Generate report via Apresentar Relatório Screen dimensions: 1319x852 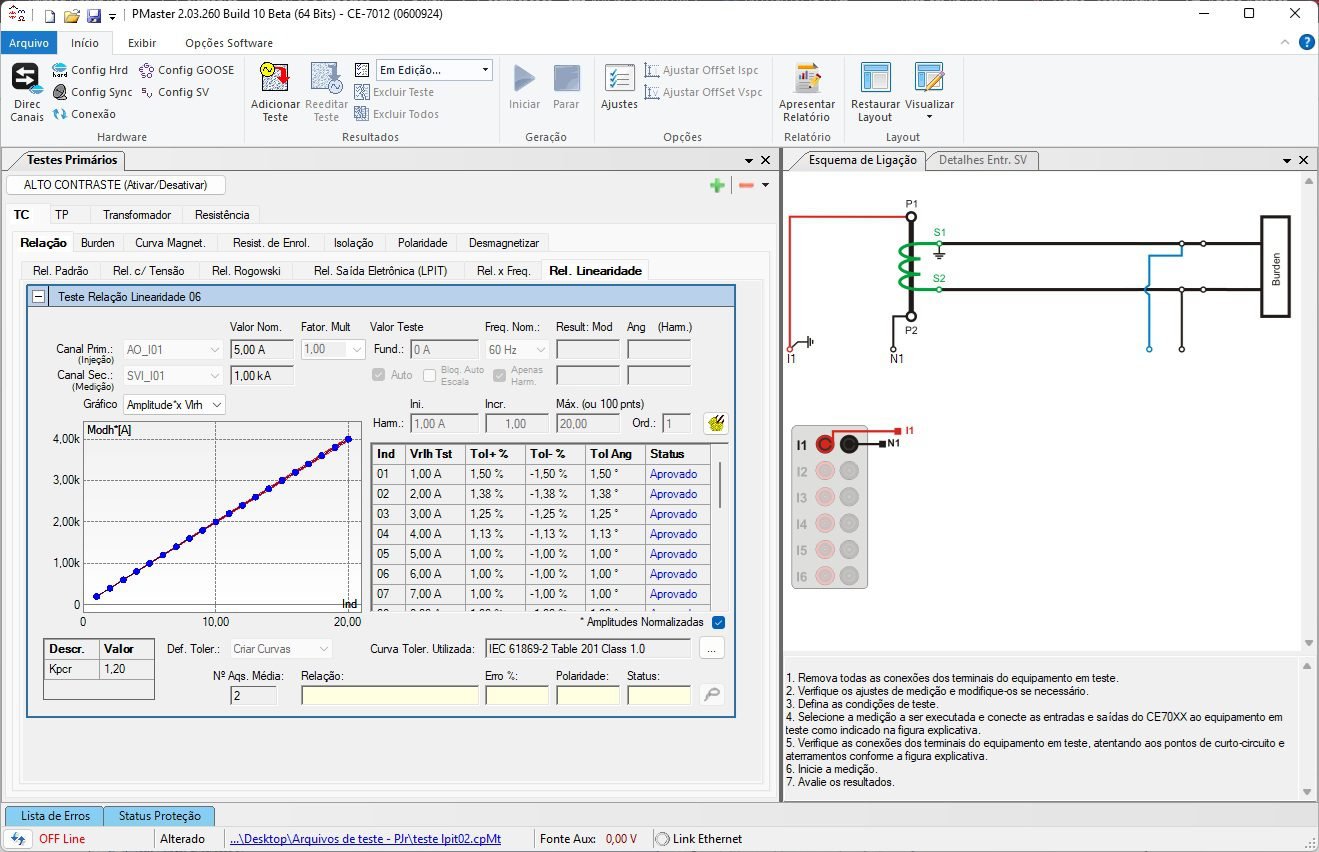(x=807, y=90)
